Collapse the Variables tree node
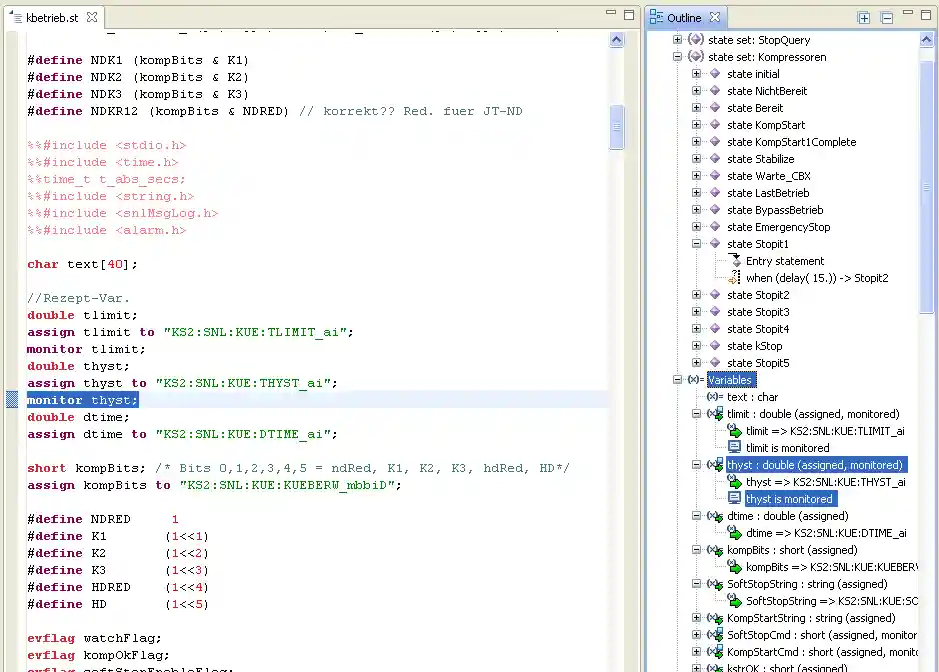The image size is (939, 672). click(x=678, y=380)
